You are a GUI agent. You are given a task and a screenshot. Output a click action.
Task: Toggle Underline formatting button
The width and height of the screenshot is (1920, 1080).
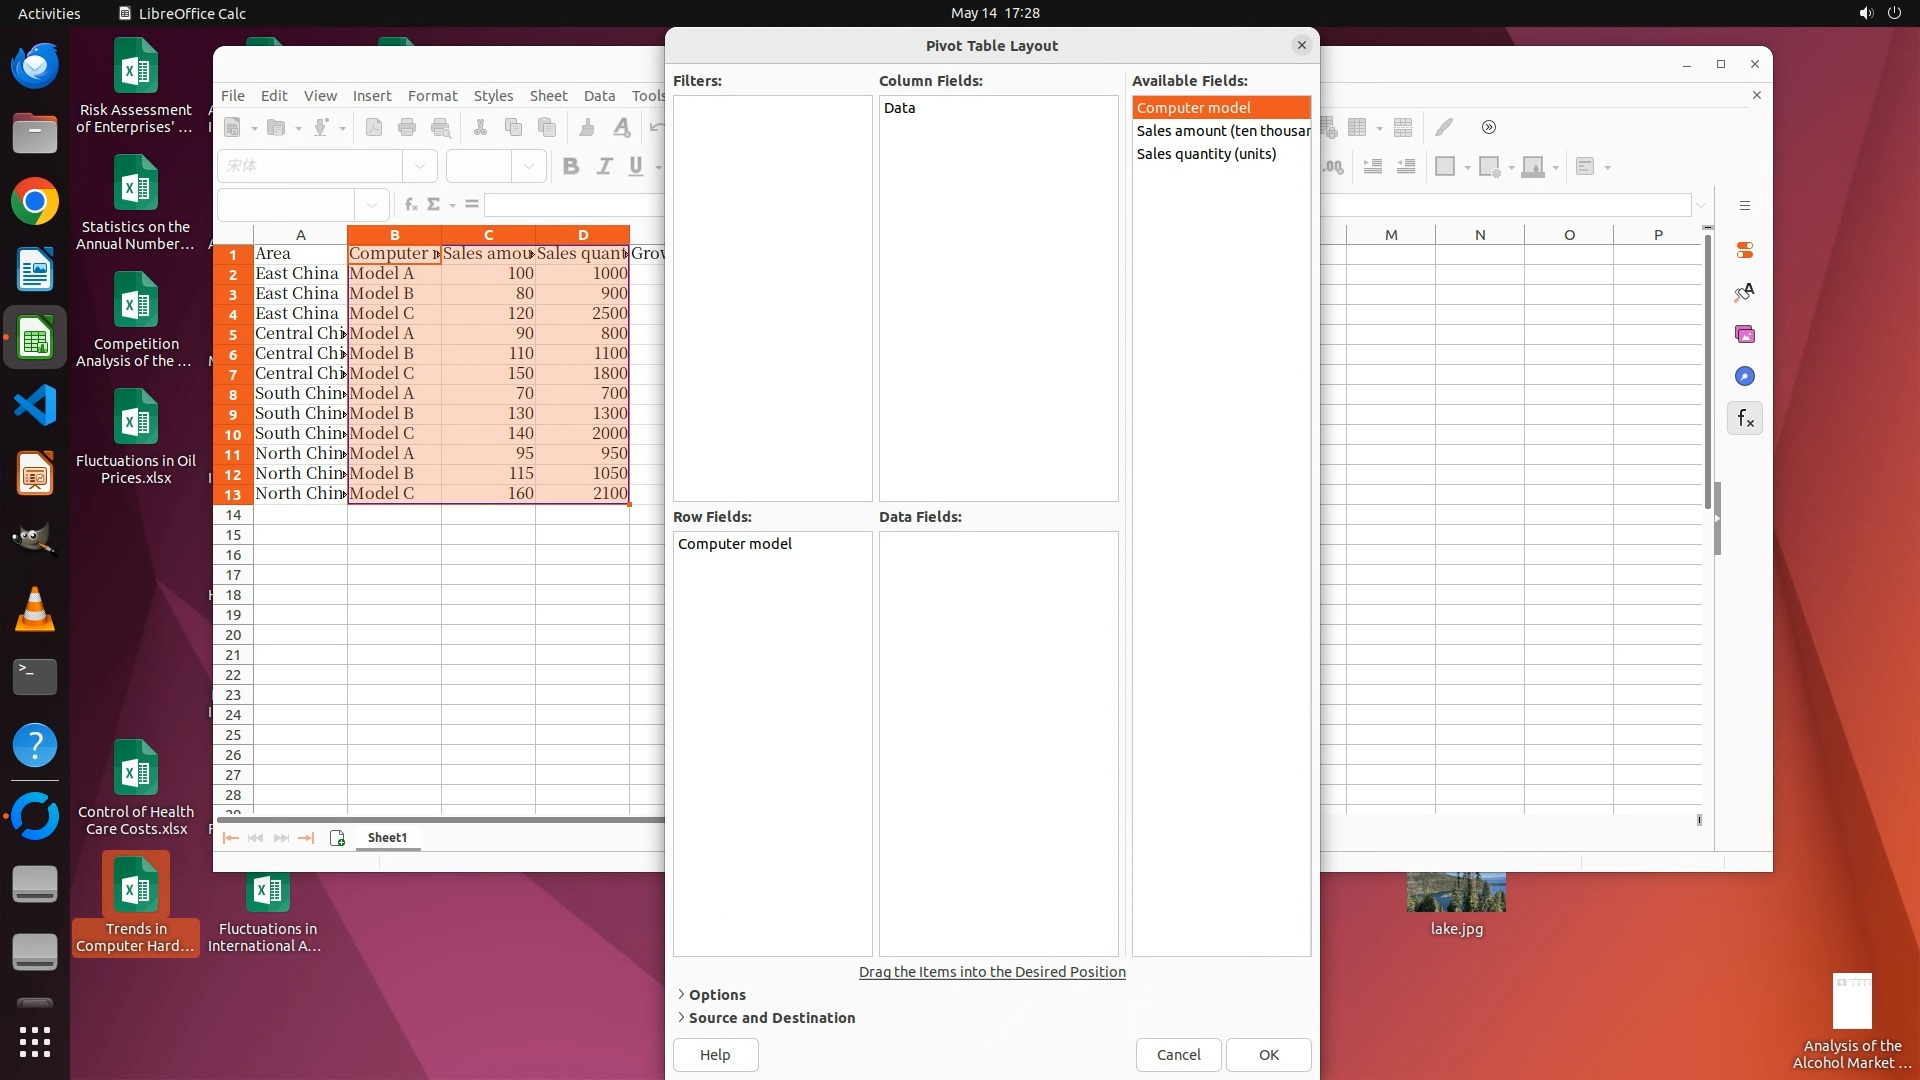[x=636, y=166]
